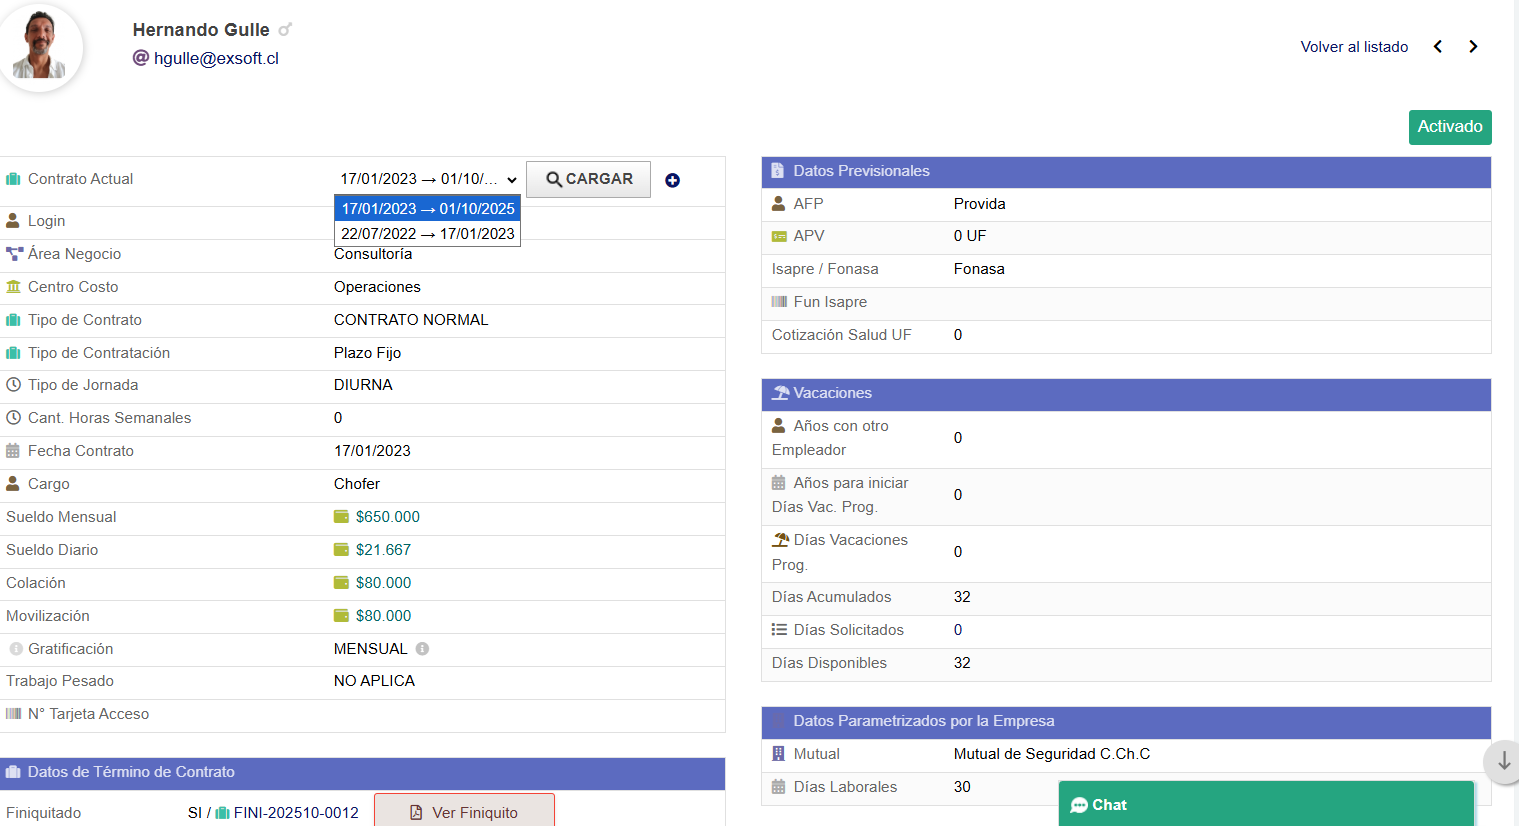Click Hernando Gulle's profile photo
The width and height of the screenshot is (1519, 826).
(x=40, y=47)
